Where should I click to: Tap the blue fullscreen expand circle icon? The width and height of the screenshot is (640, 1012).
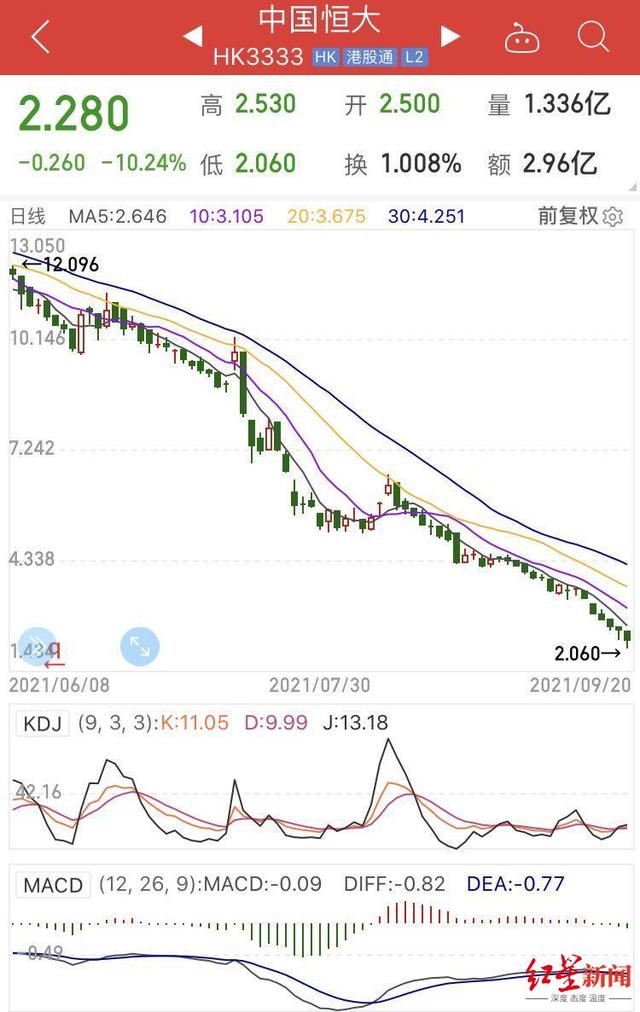[139, 646]
